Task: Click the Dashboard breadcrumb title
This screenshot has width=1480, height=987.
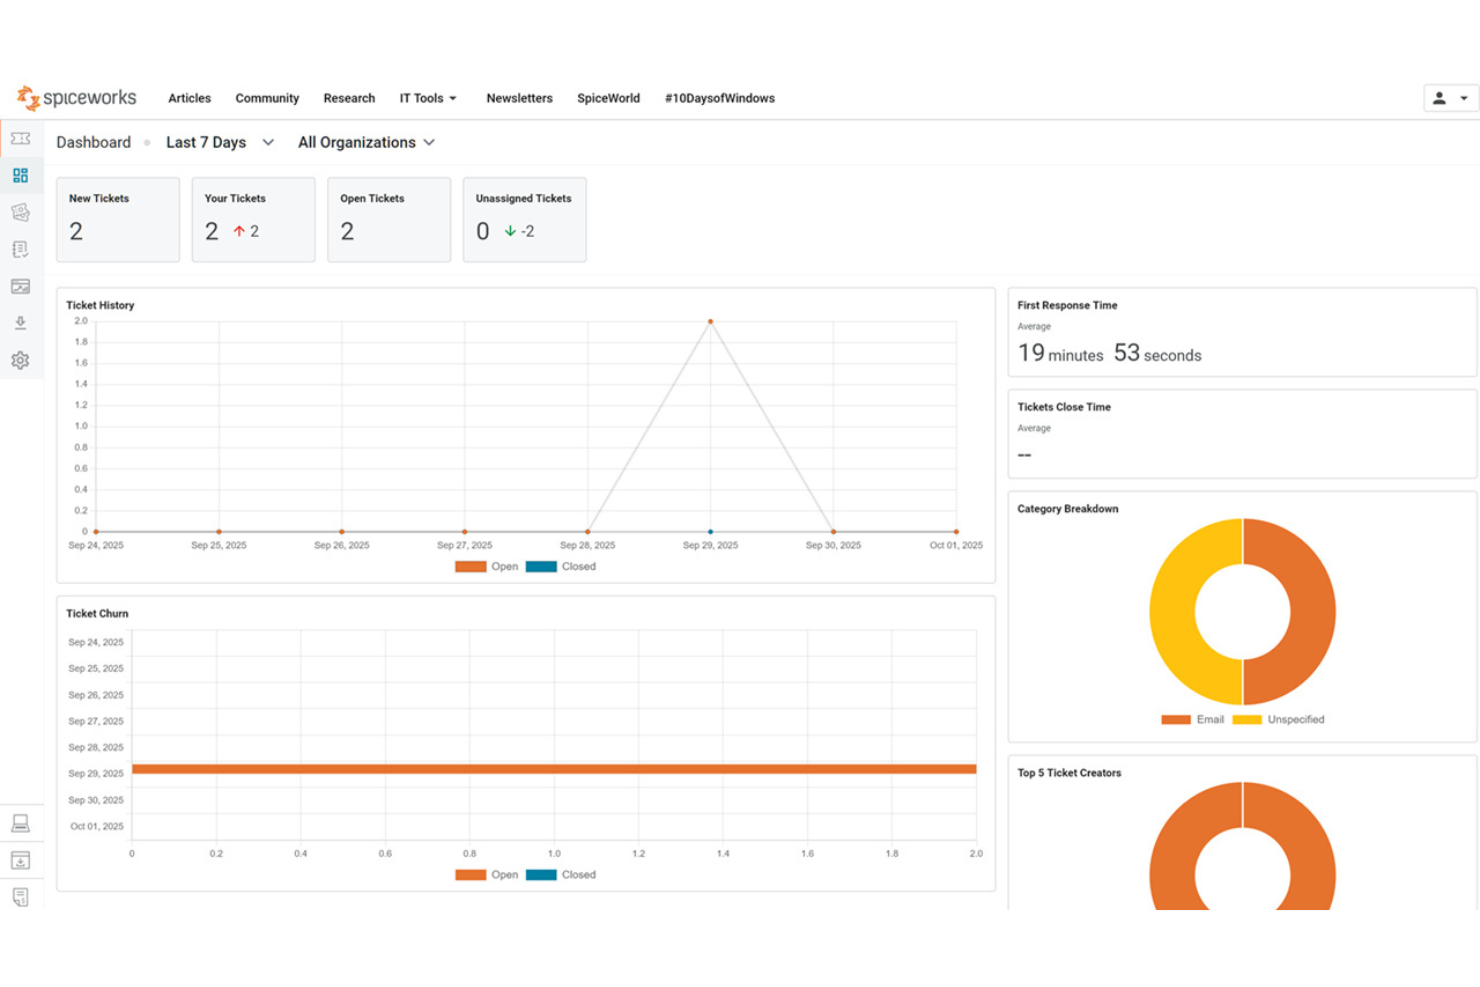Action: point(93,142)
